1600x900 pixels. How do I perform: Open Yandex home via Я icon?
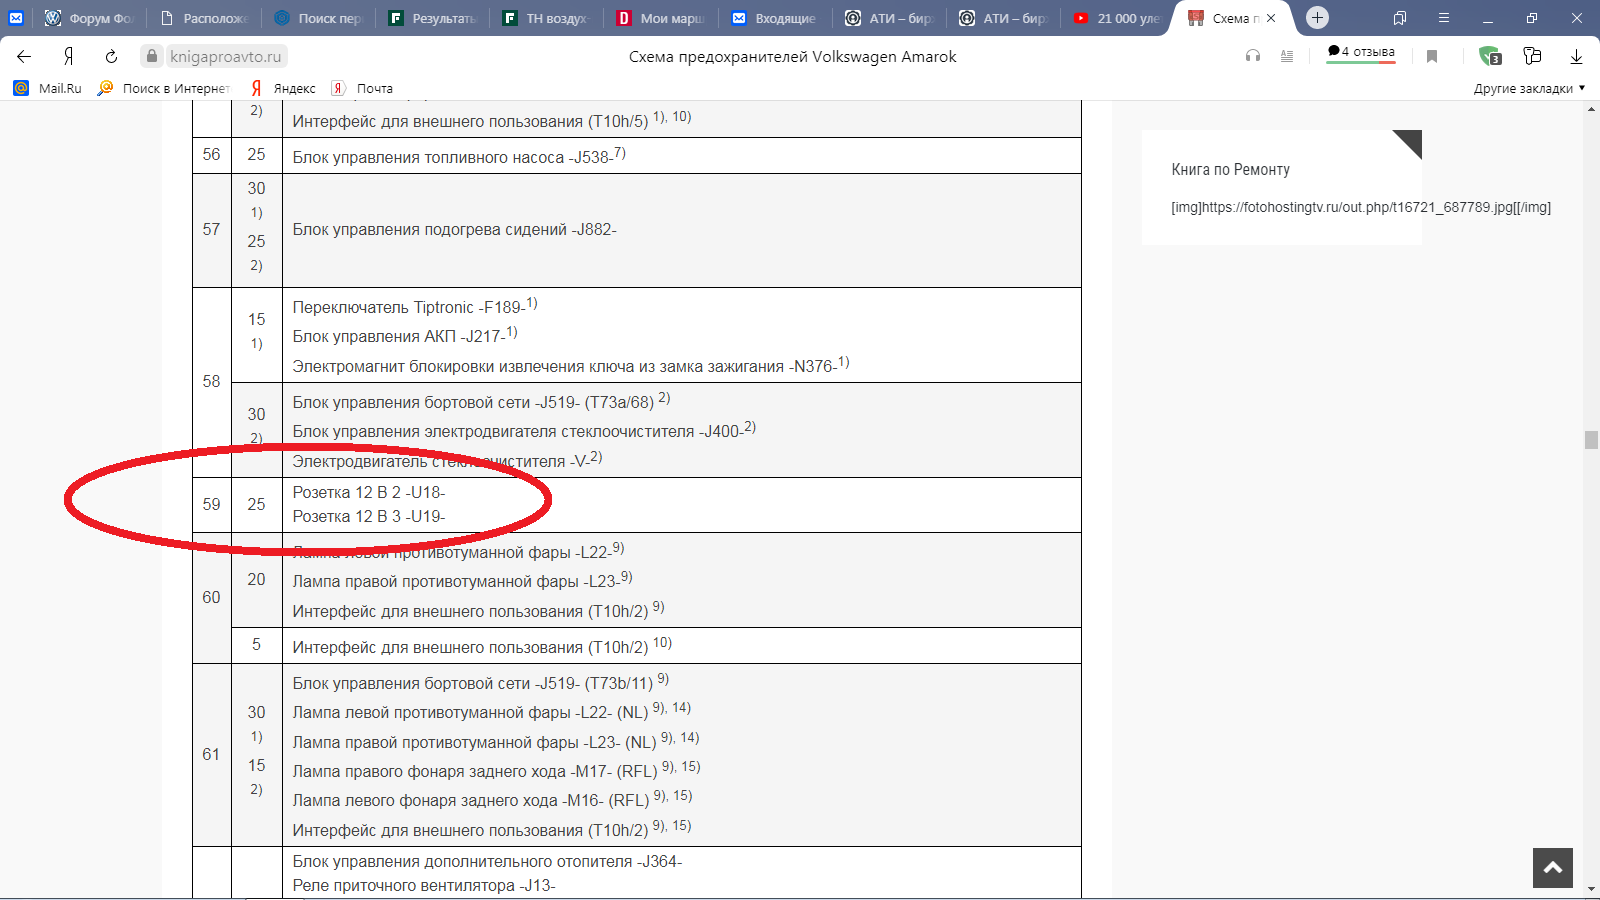coord(68,56)
